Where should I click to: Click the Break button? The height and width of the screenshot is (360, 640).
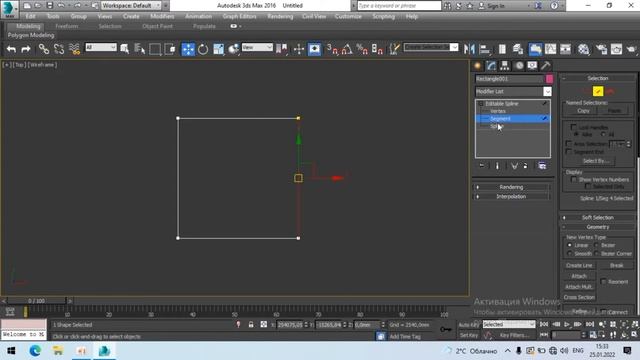click(616, 265)
